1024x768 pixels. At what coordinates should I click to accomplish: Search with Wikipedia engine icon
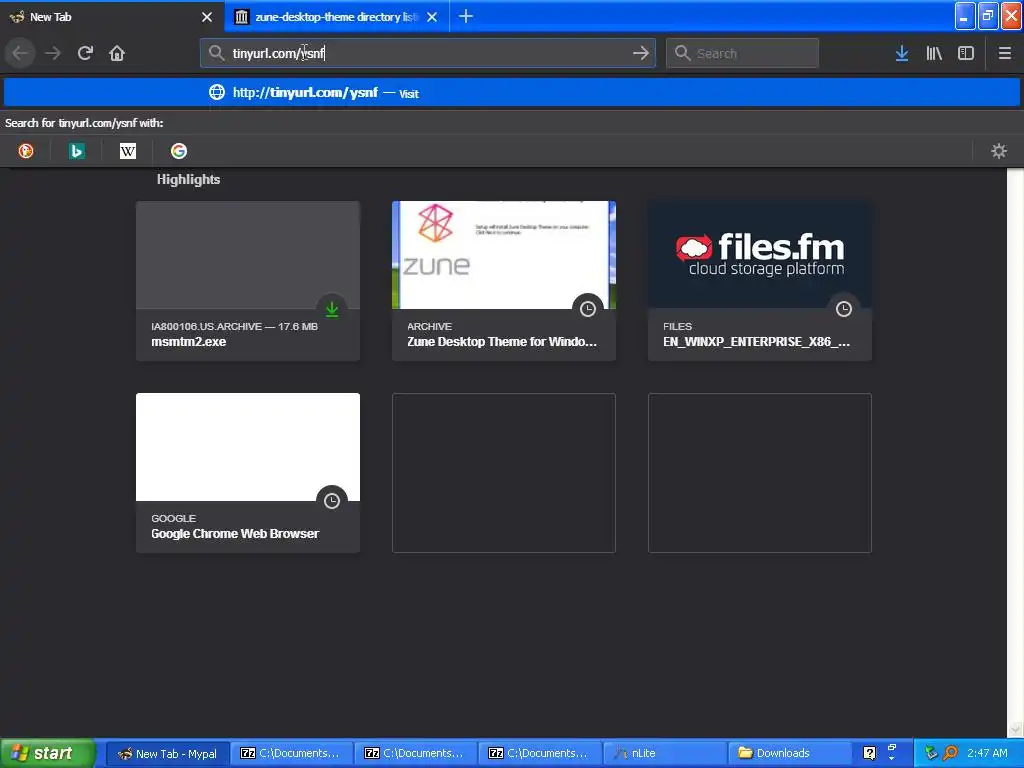click(x=128, y=152)
